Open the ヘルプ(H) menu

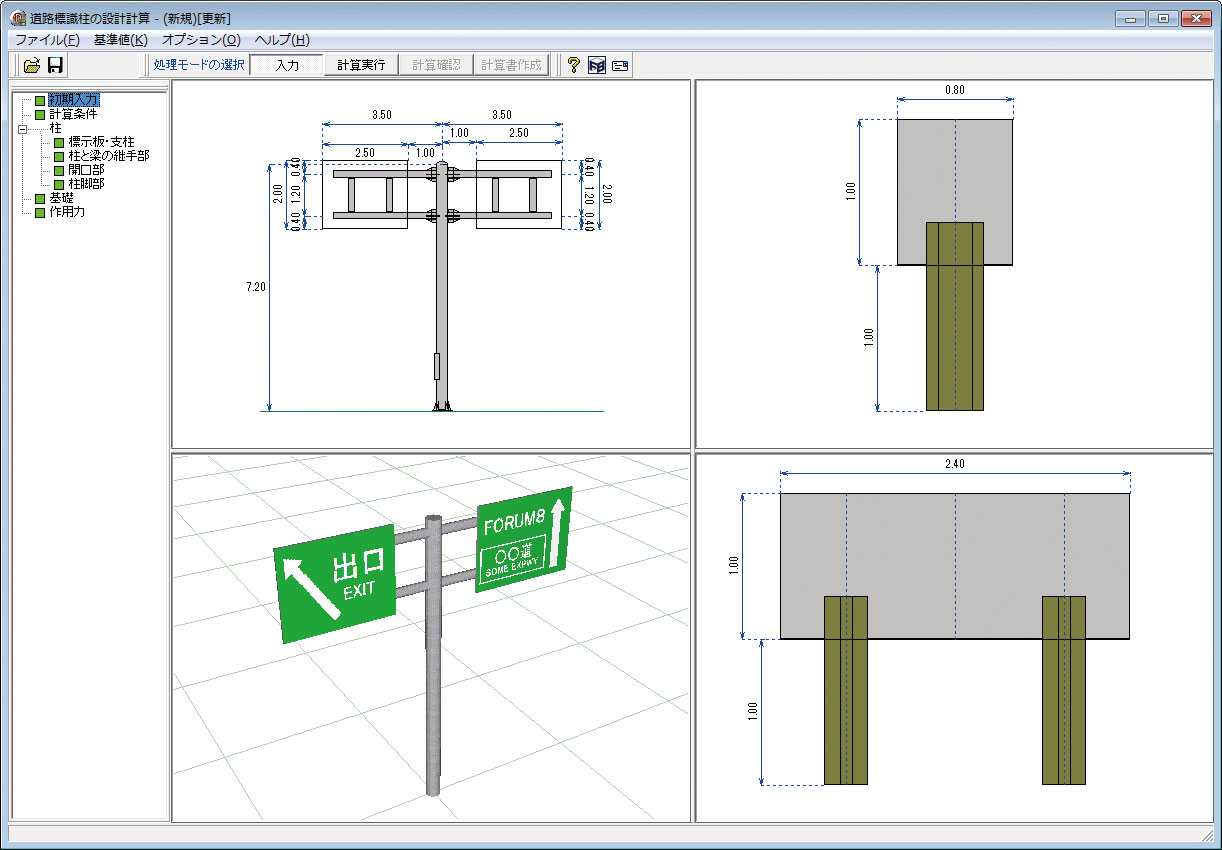click(x=282, y=40)
